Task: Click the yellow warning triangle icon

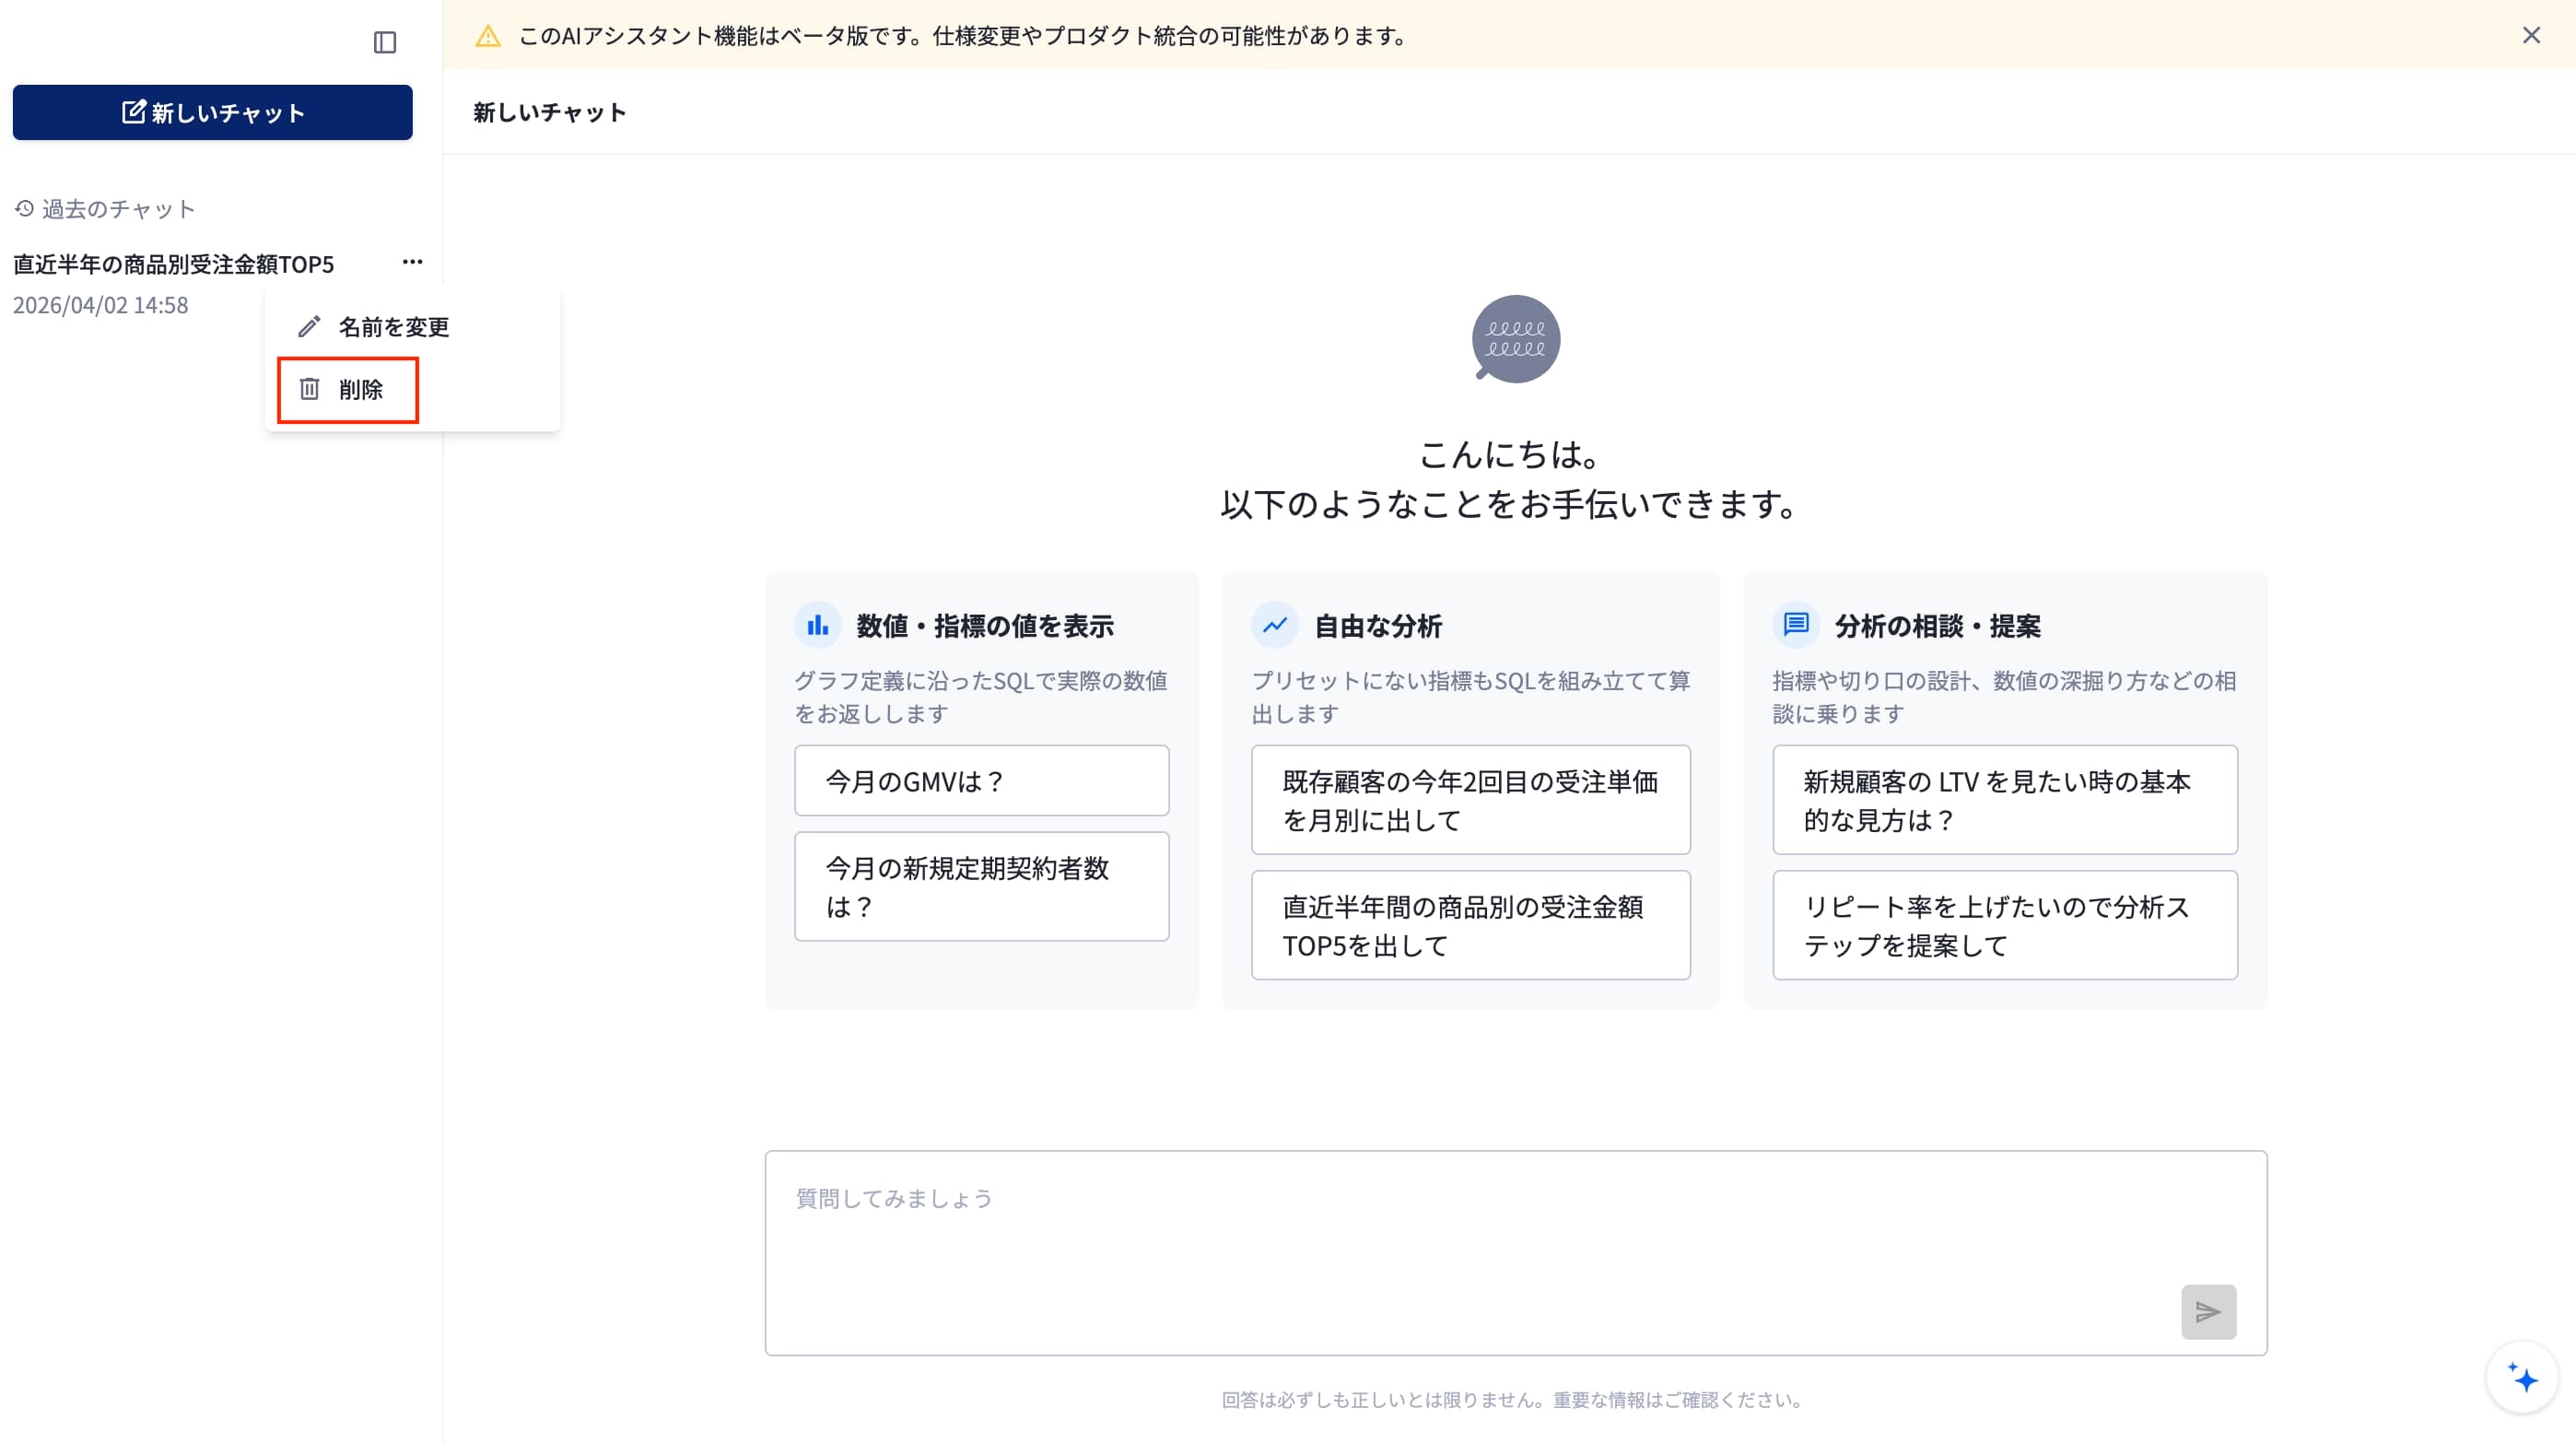Action: point(488,36)
